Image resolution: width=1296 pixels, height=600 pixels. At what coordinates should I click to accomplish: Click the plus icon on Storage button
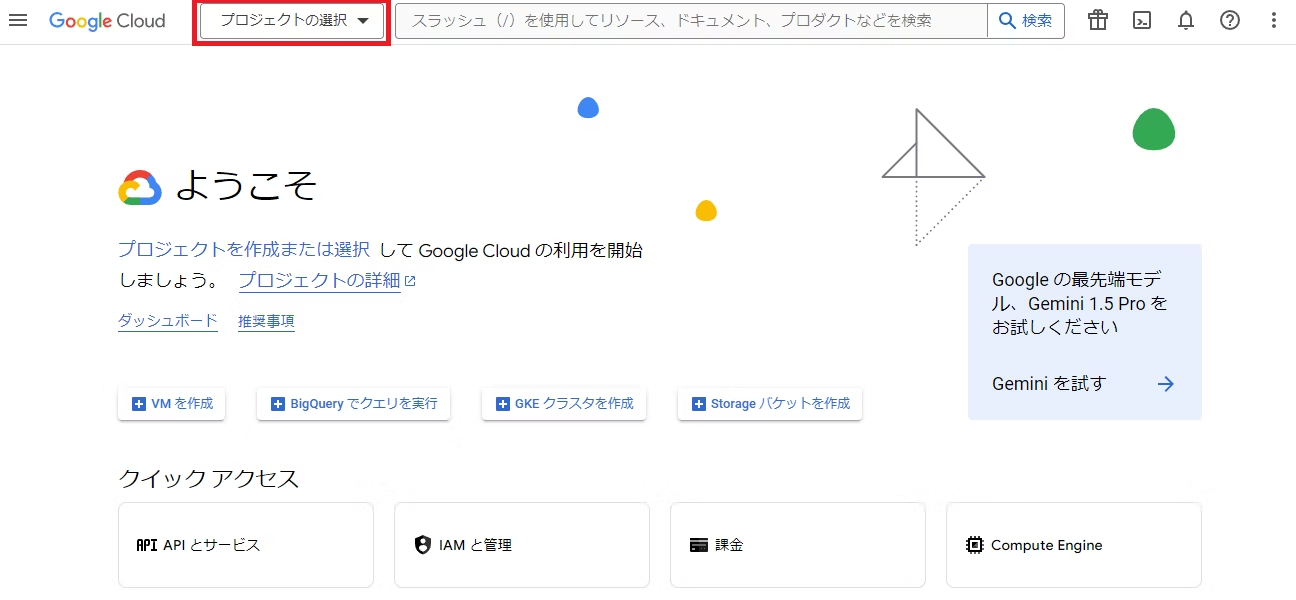click(699, 404)
